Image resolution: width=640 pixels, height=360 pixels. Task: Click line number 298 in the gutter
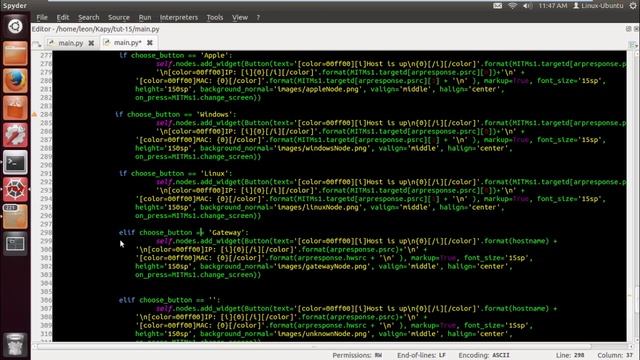tap(46, 232)
